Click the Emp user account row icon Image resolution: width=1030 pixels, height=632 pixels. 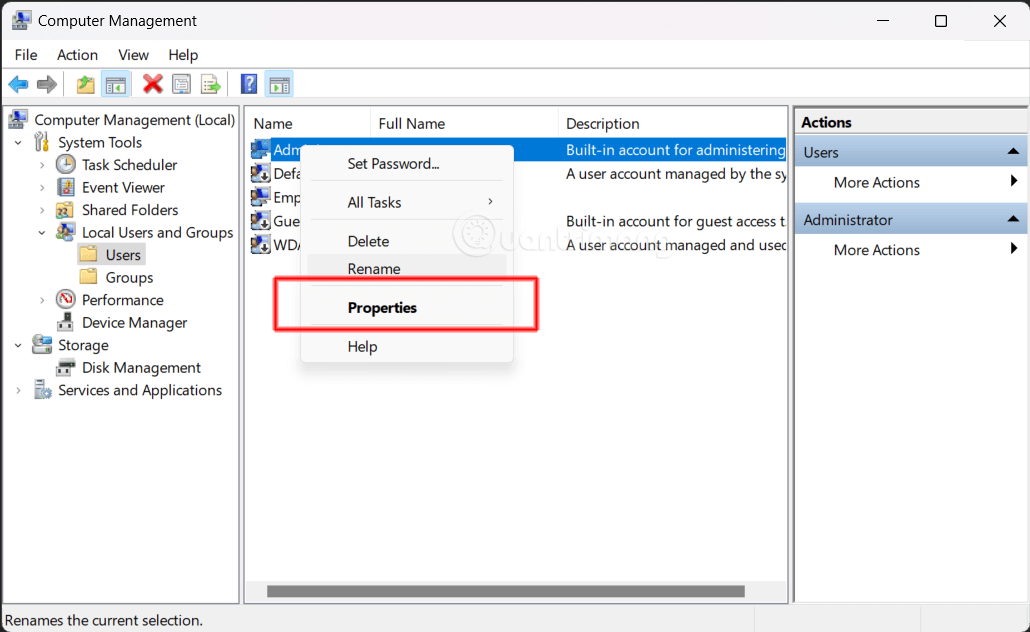click(x=261, y=197)
